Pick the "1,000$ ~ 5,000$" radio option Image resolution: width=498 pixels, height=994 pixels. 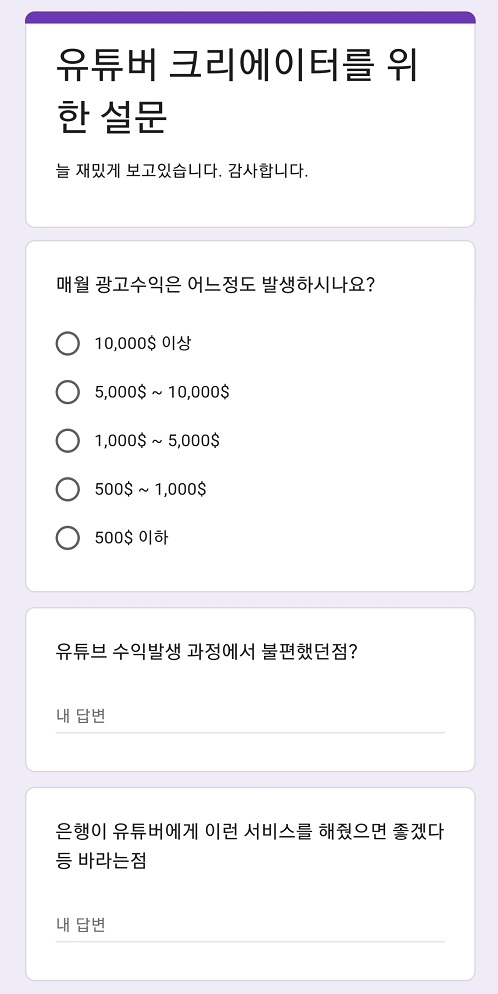(68, 440)
